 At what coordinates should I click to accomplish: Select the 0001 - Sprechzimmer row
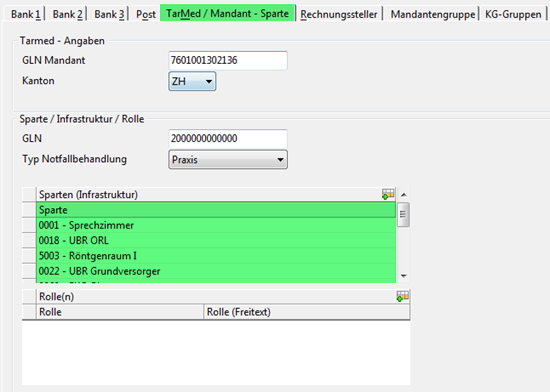point(216,225)
